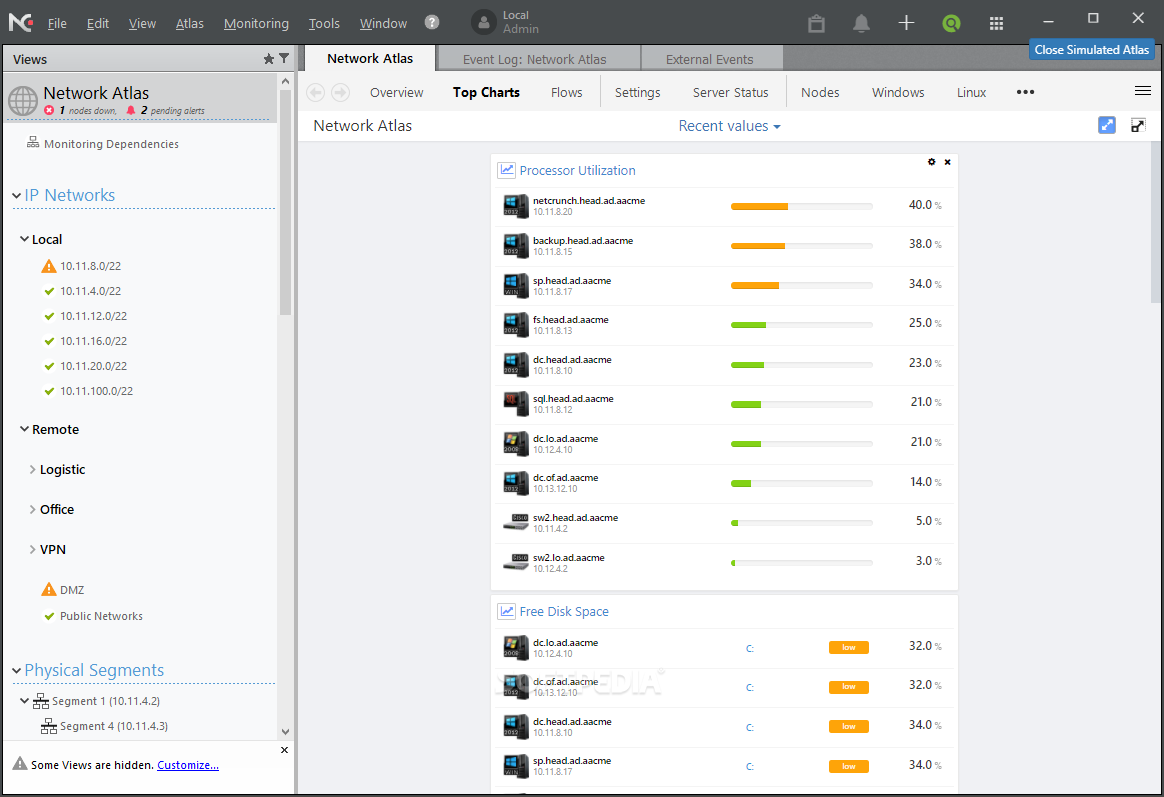Click the forward navigation arrow
The image size is (1164, 797).
[341, 92]
